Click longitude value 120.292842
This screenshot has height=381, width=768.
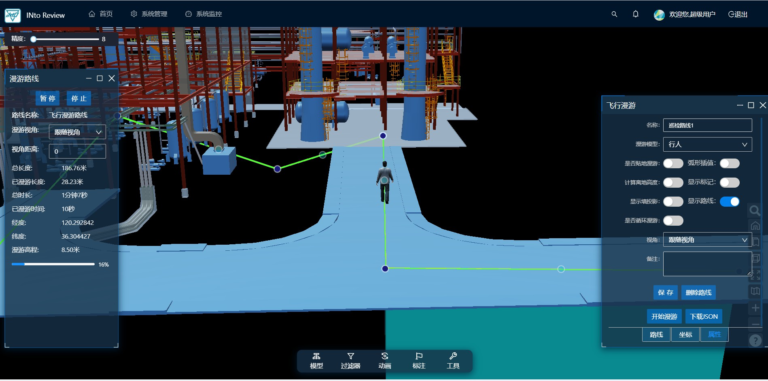[77, 222]
